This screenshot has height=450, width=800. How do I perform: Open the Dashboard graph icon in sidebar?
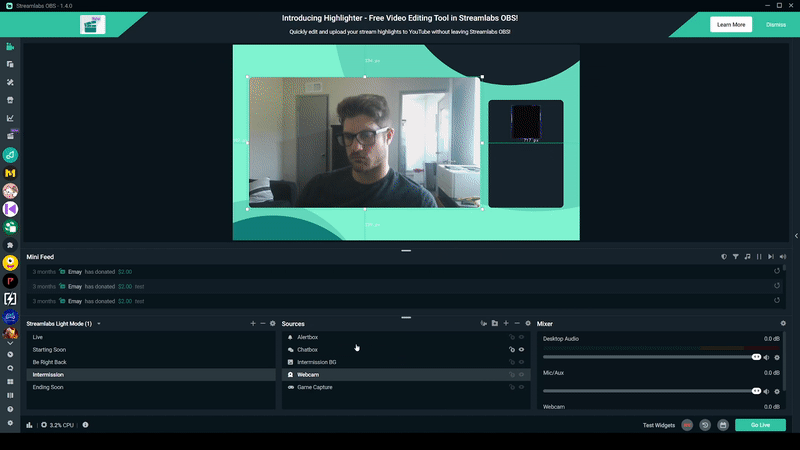tap(10, 118)
